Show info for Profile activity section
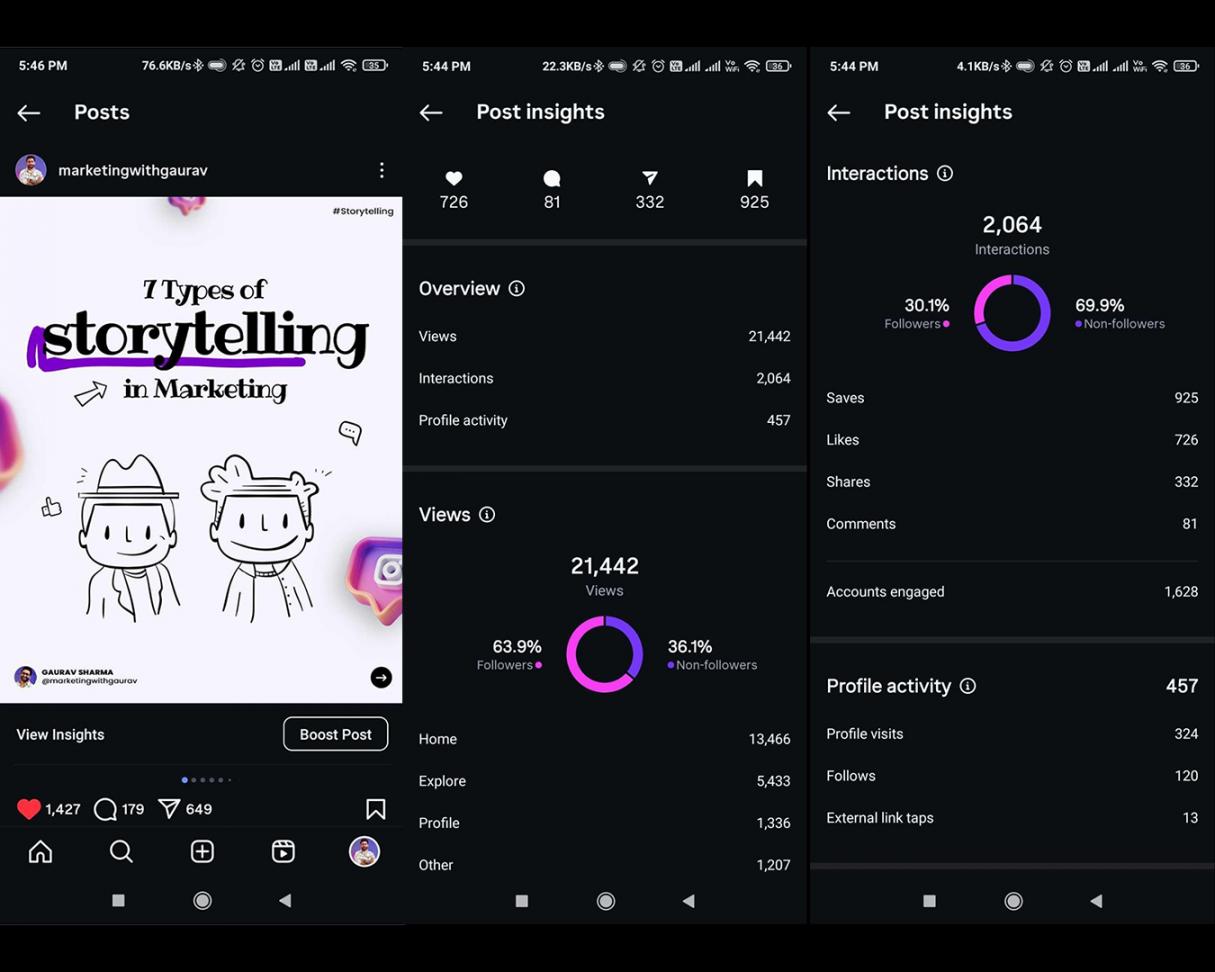Viewport: 1215px width, 972px height. click(x=967, y=686)
